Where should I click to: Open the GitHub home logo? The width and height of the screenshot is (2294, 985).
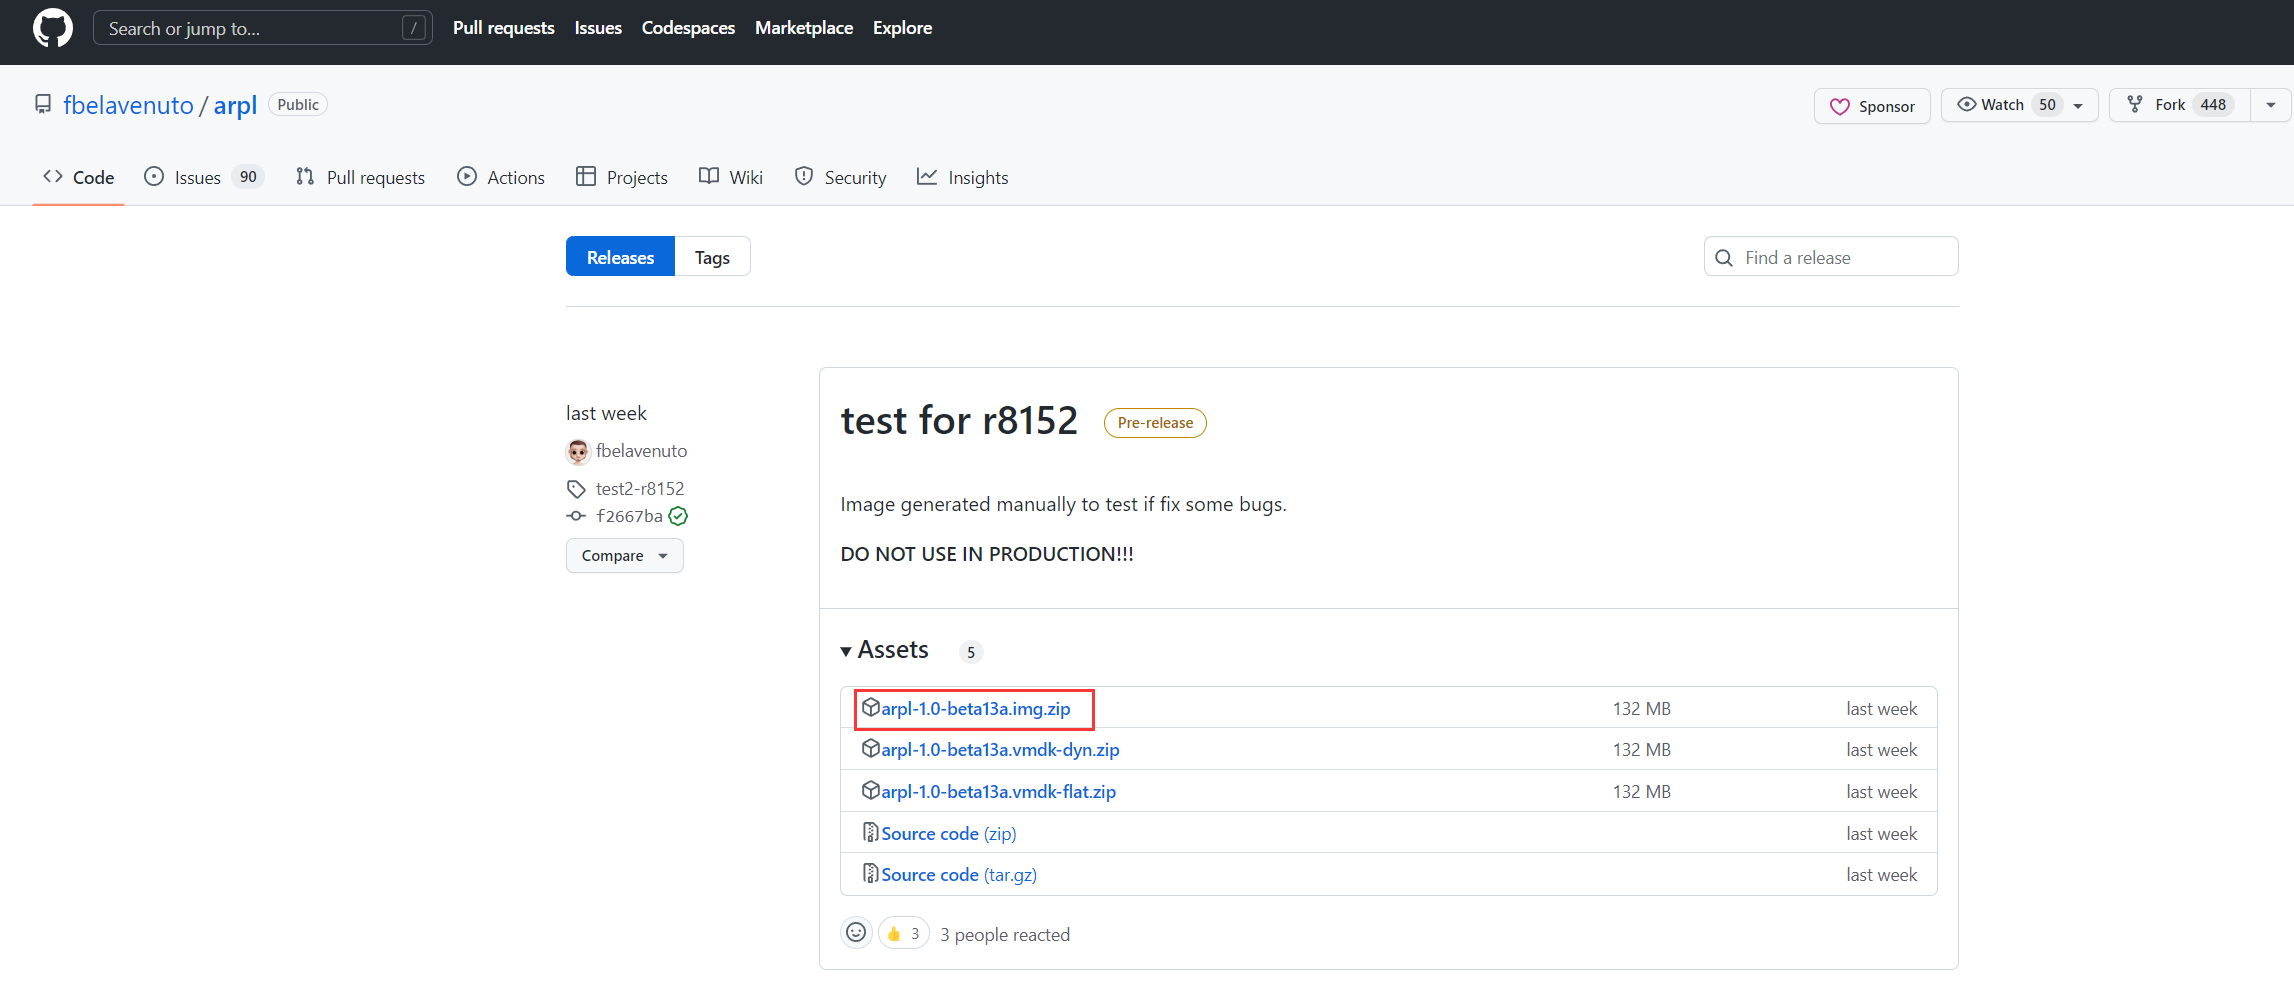pos(53,28)
